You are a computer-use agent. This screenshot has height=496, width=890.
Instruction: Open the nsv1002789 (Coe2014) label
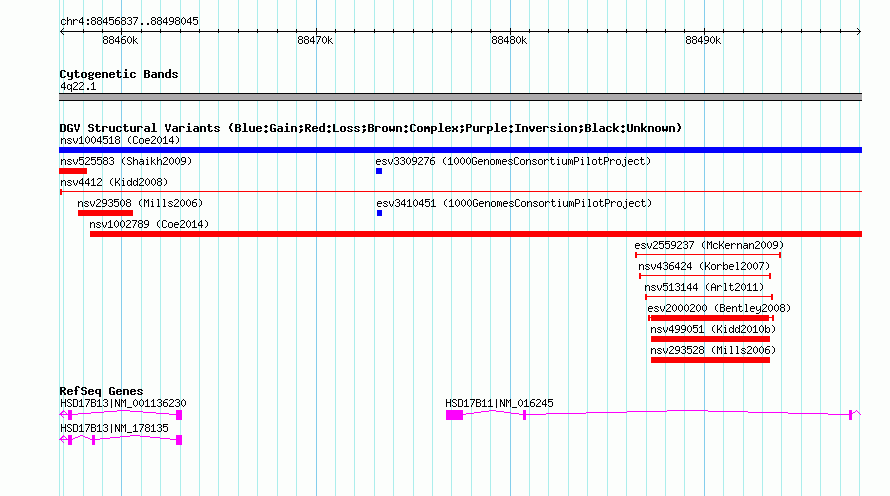coord(149,224)
